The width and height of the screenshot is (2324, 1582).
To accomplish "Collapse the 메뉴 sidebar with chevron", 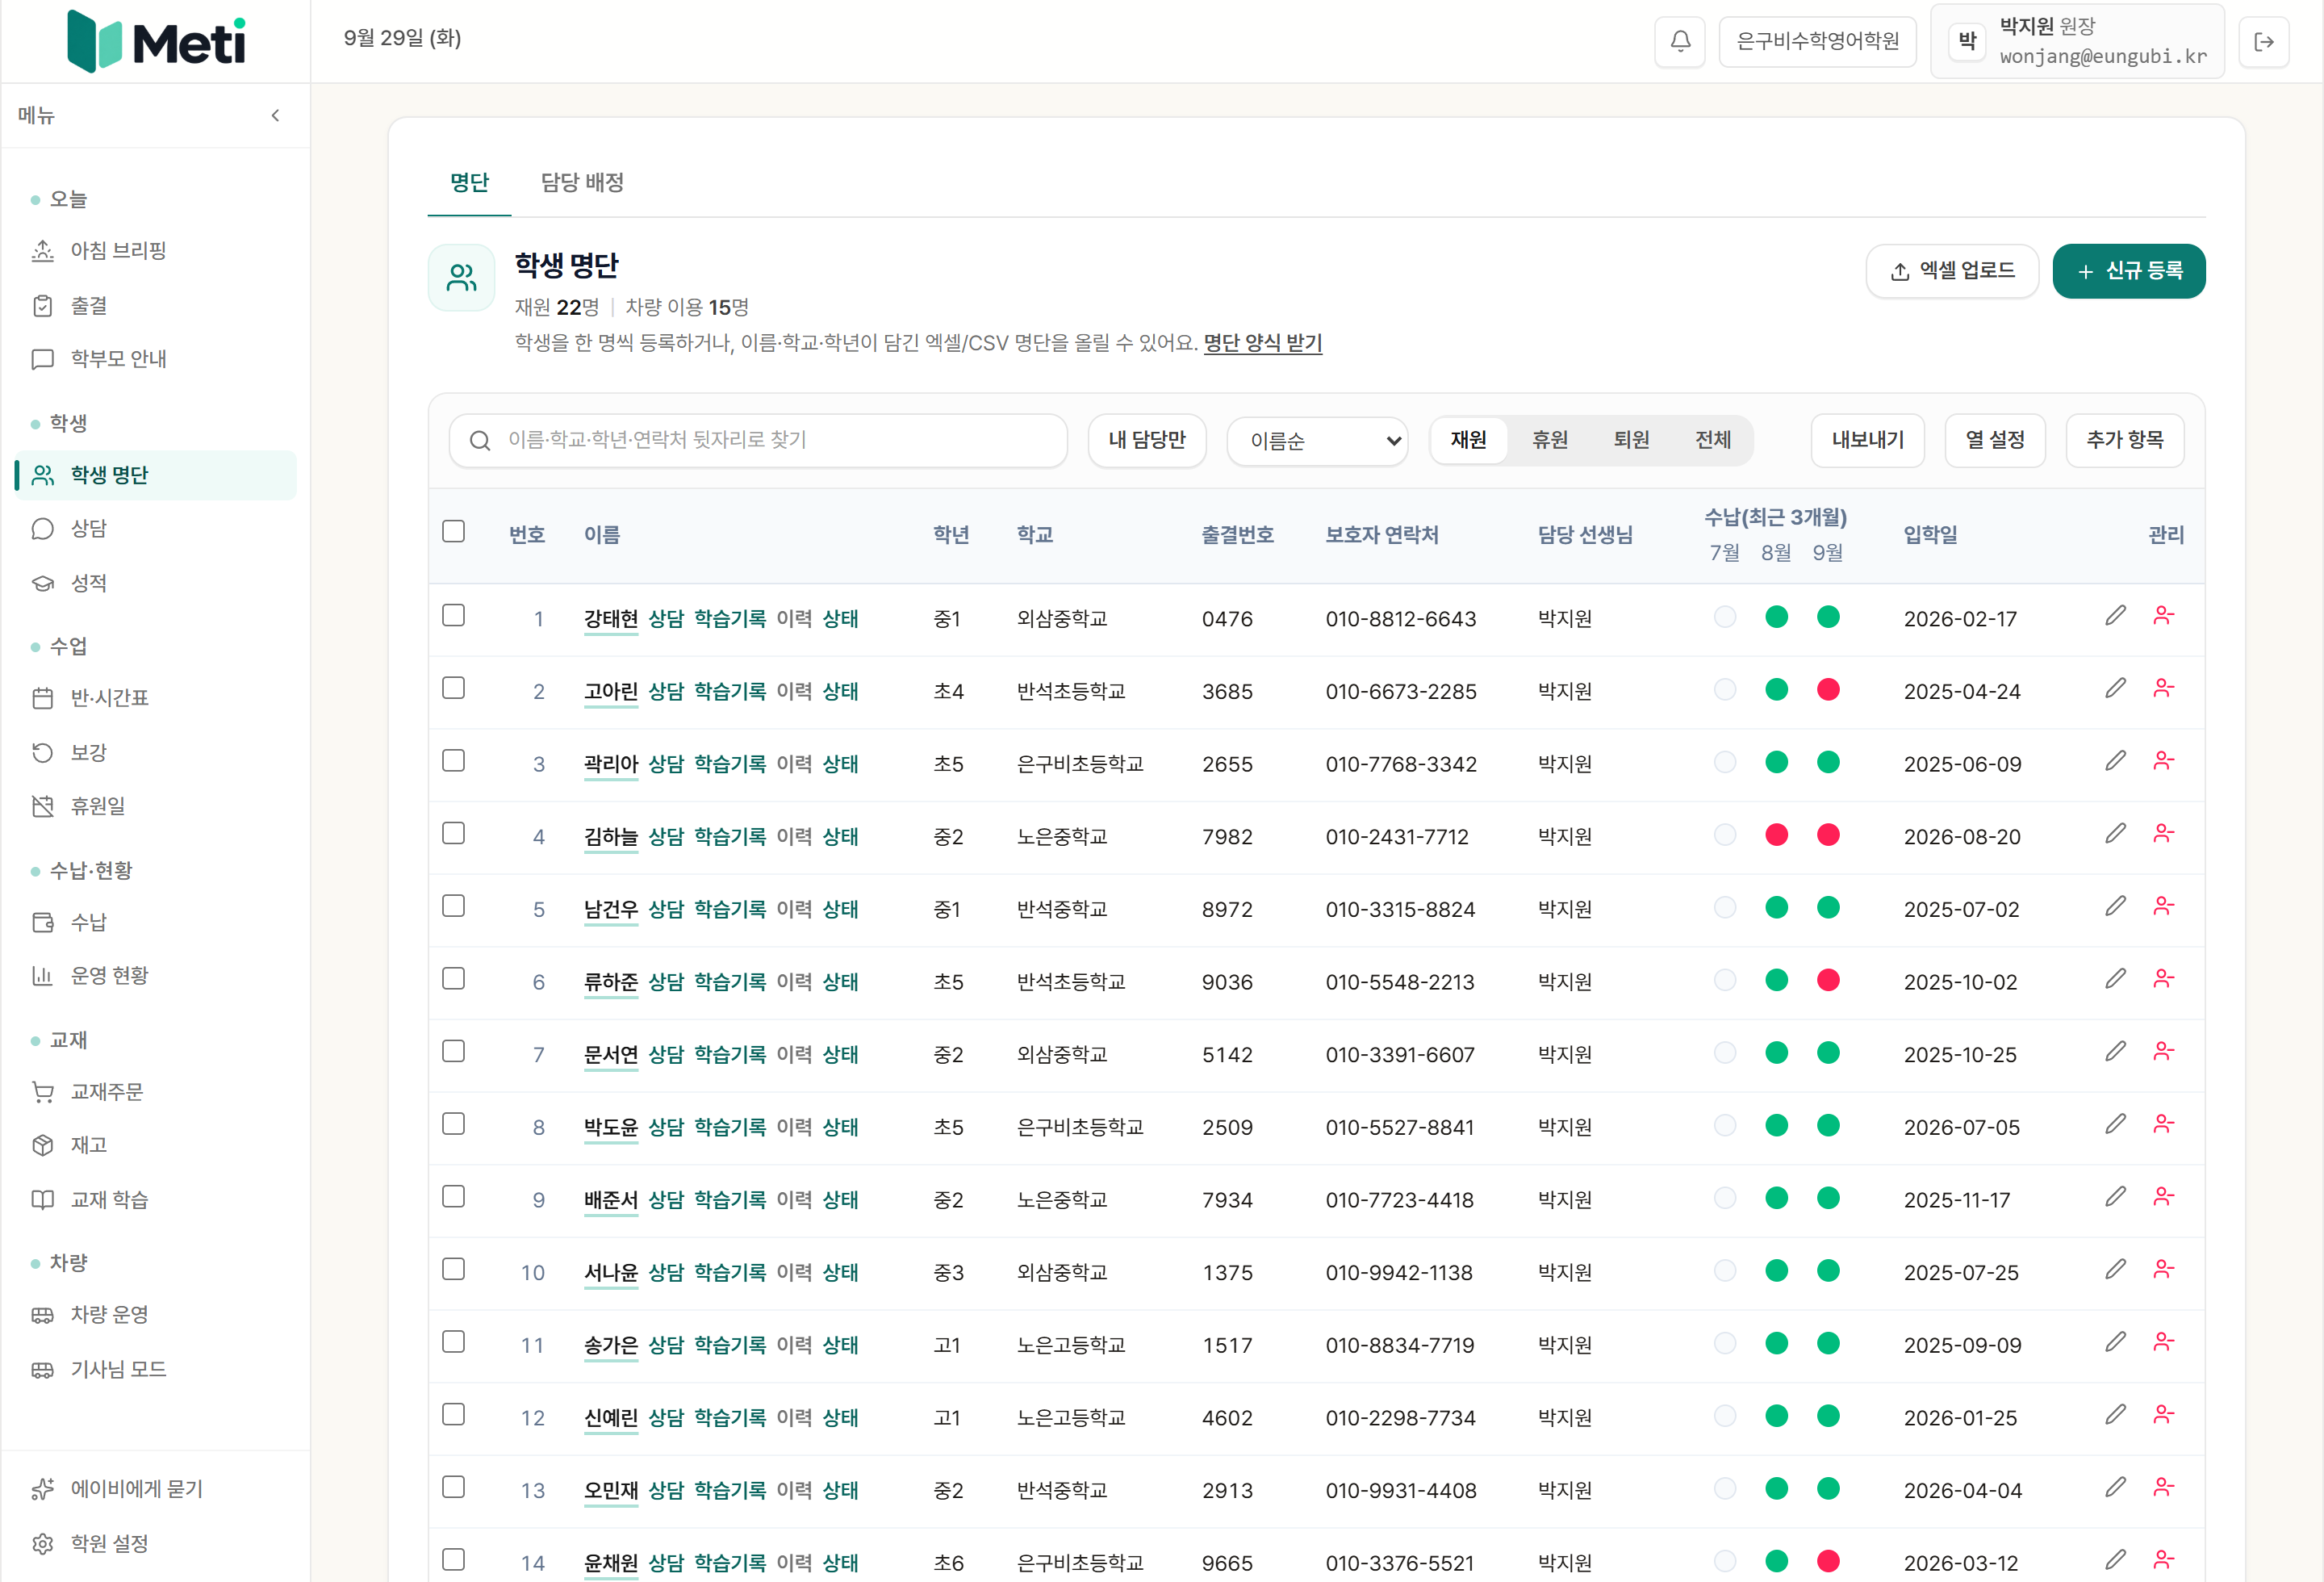I will click(275, 115).
